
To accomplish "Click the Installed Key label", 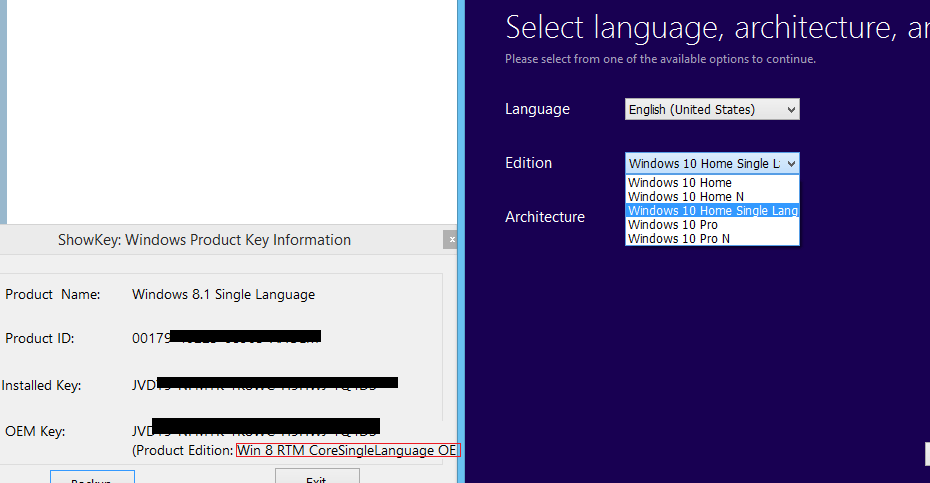I will 41,385.
